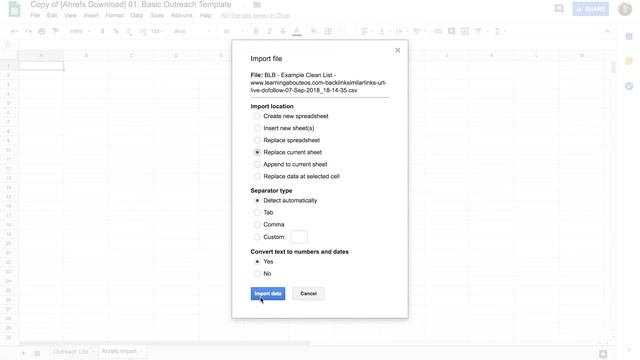Viewport: 640px width, 360px height.
Task: Open the Help menu
Action: pyautogui.click(x=205, y=16)
